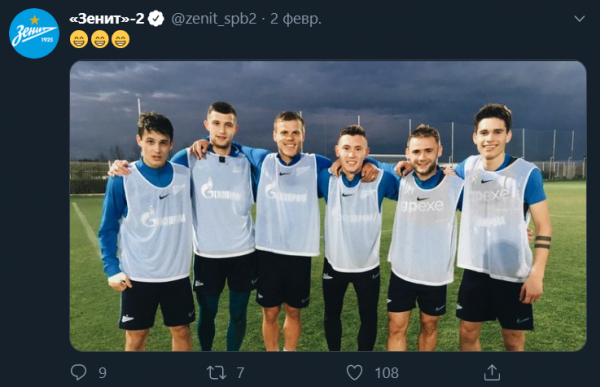Click the reply speech bubble icon
This screenshot has width=600, height=387.
(x=79, y=372)
